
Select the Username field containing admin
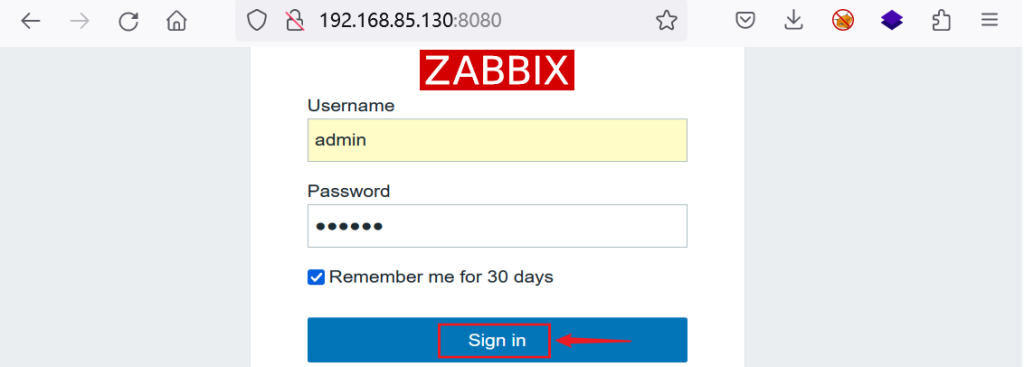(x=497, y=140)
